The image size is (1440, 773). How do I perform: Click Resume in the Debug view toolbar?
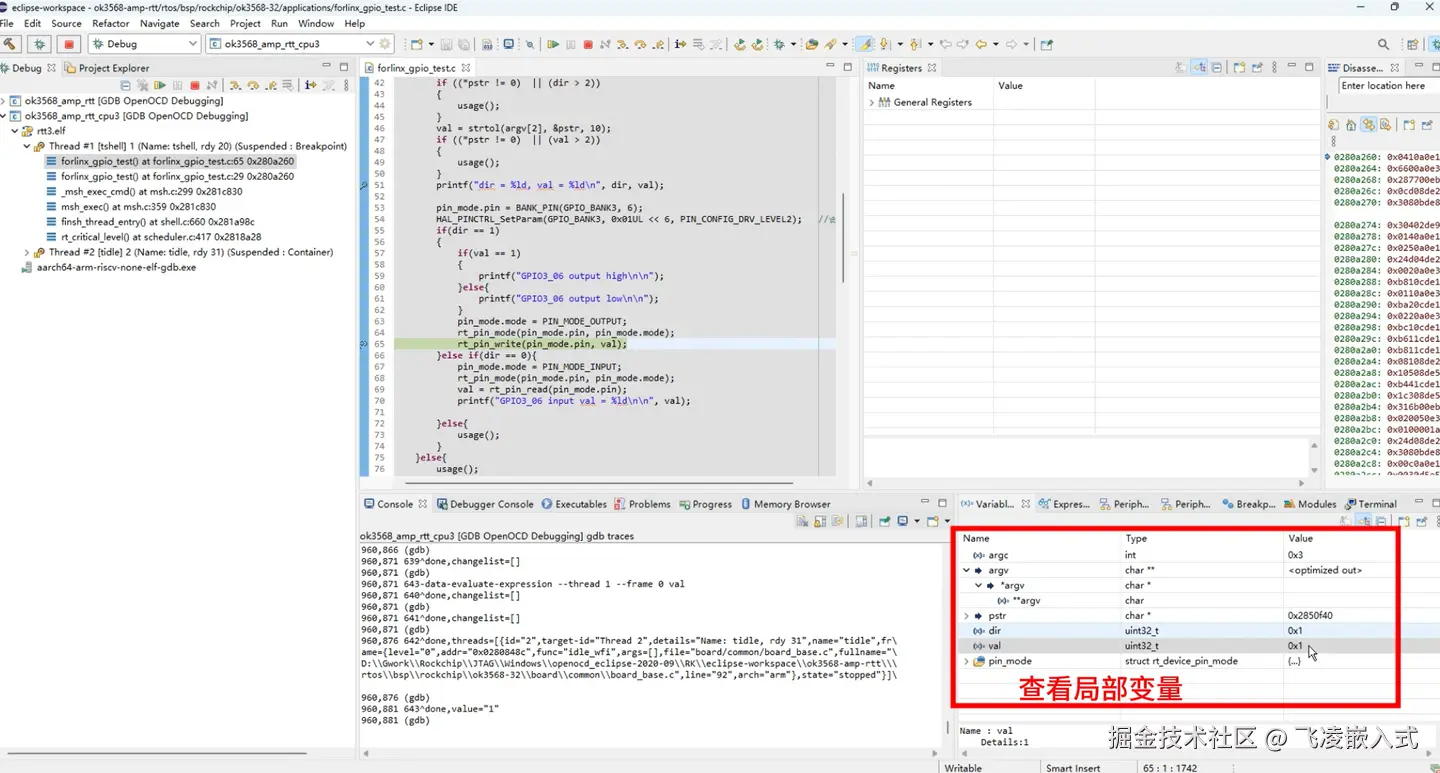pos(159,86)
